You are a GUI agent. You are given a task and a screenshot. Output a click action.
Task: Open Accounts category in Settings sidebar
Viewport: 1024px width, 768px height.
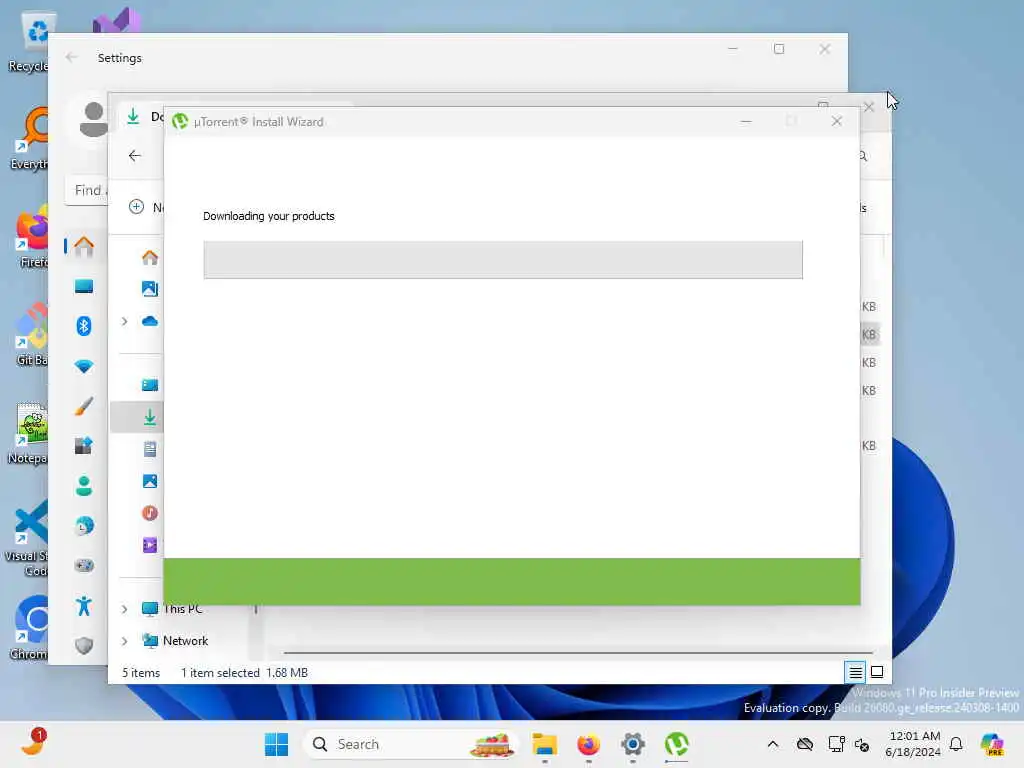click(84, 486)
